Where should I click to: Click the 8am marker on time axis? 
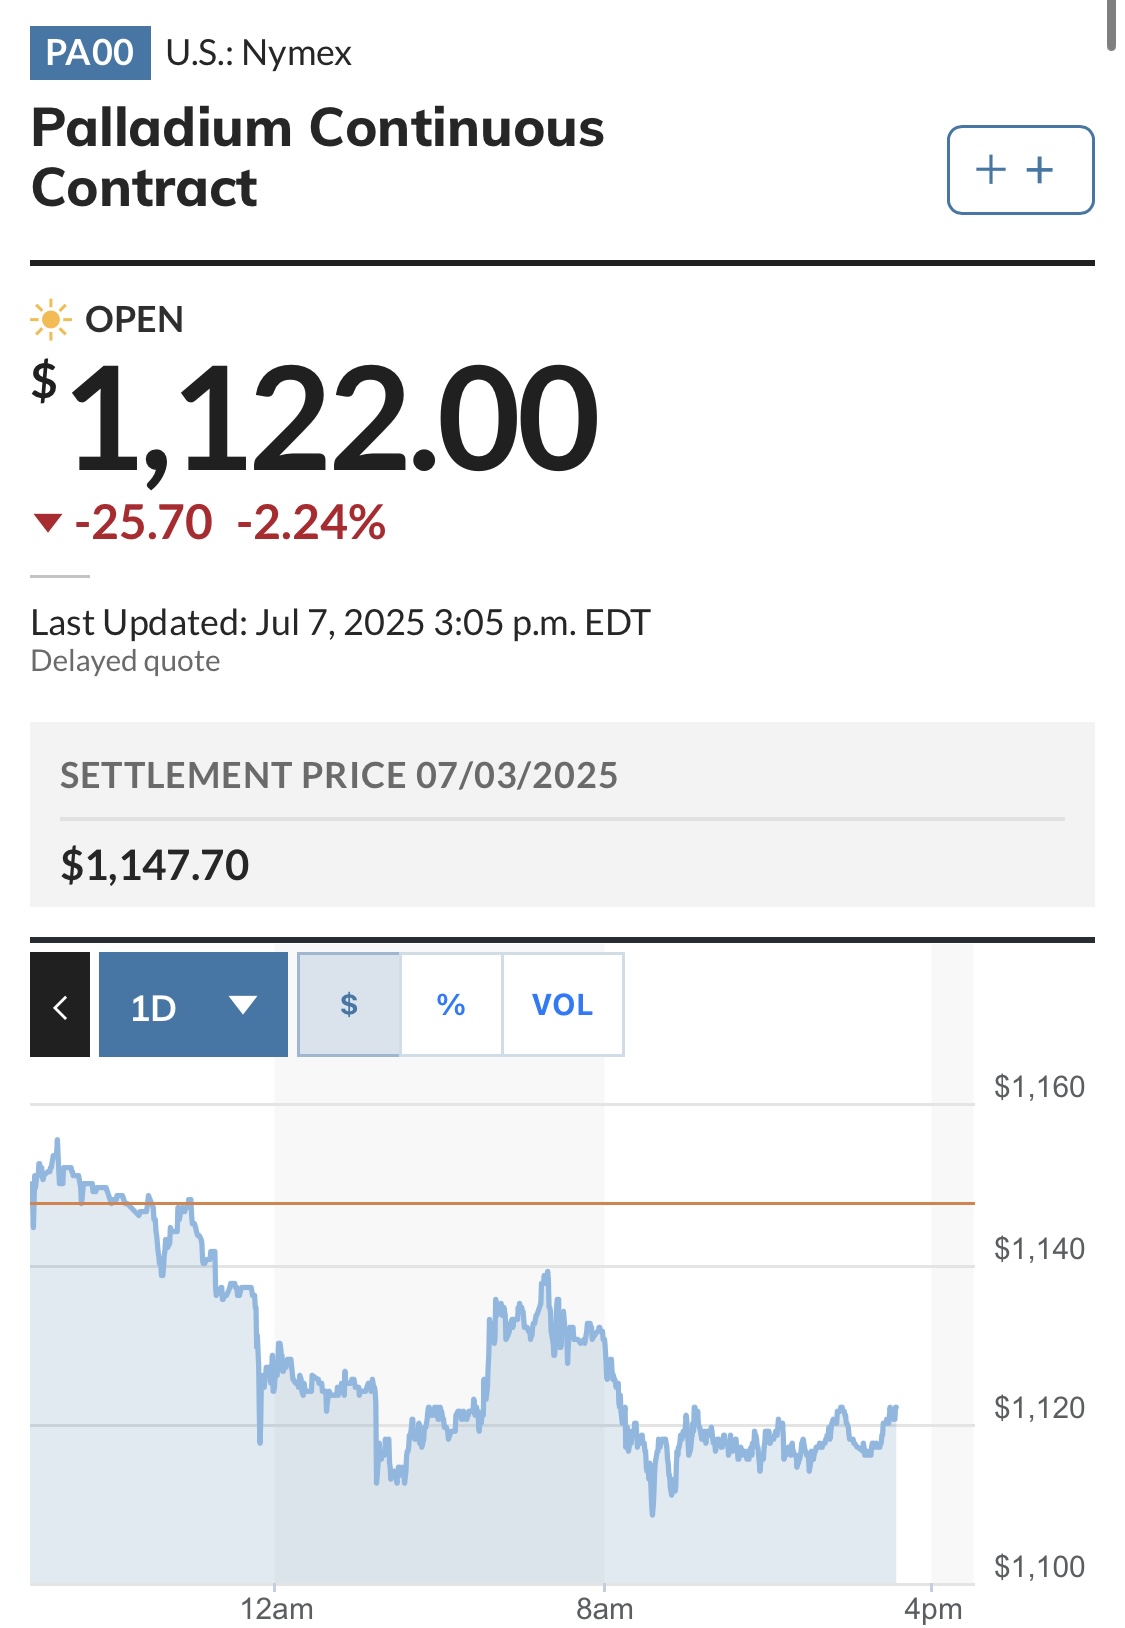click(605, 1609)
